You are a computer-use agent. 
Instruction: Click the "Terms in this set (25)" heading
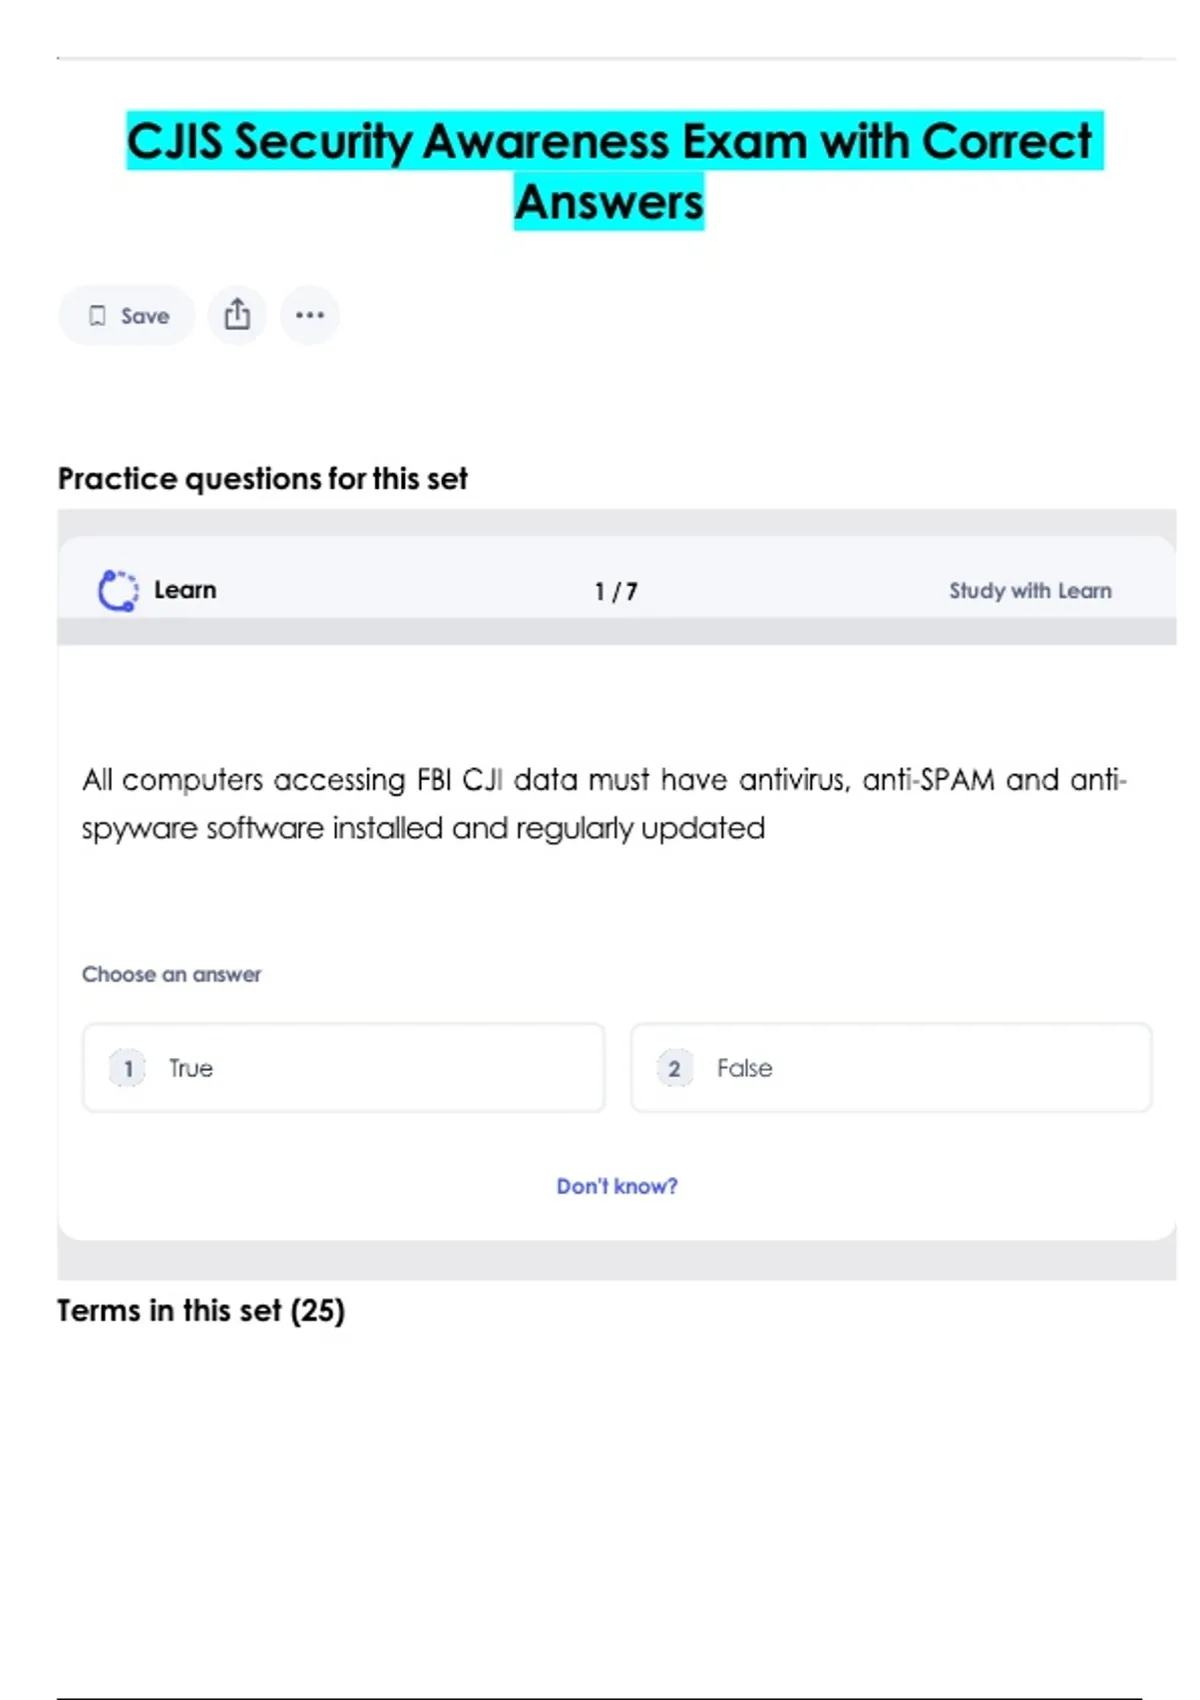pyautogui.click(x=201, y=1310)
